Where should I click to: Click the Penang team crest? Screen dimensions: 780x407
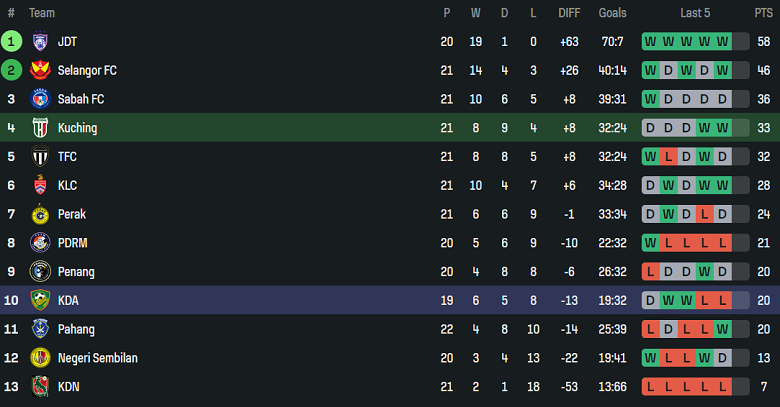point(40,271)
